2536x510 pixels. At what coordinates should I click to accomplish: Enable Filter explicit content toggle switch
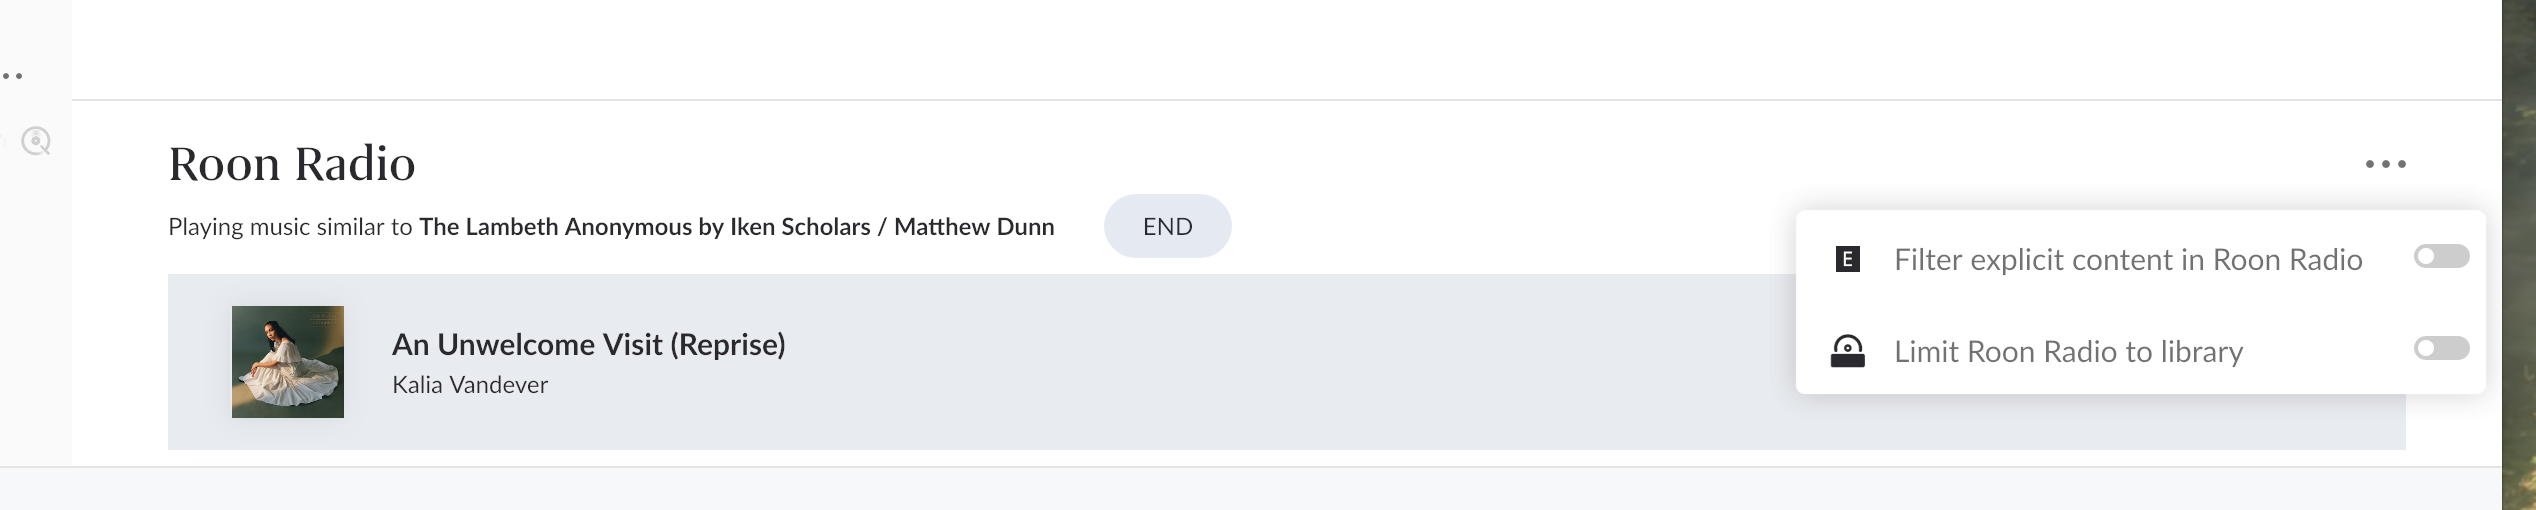click(x=2441, y=257)
